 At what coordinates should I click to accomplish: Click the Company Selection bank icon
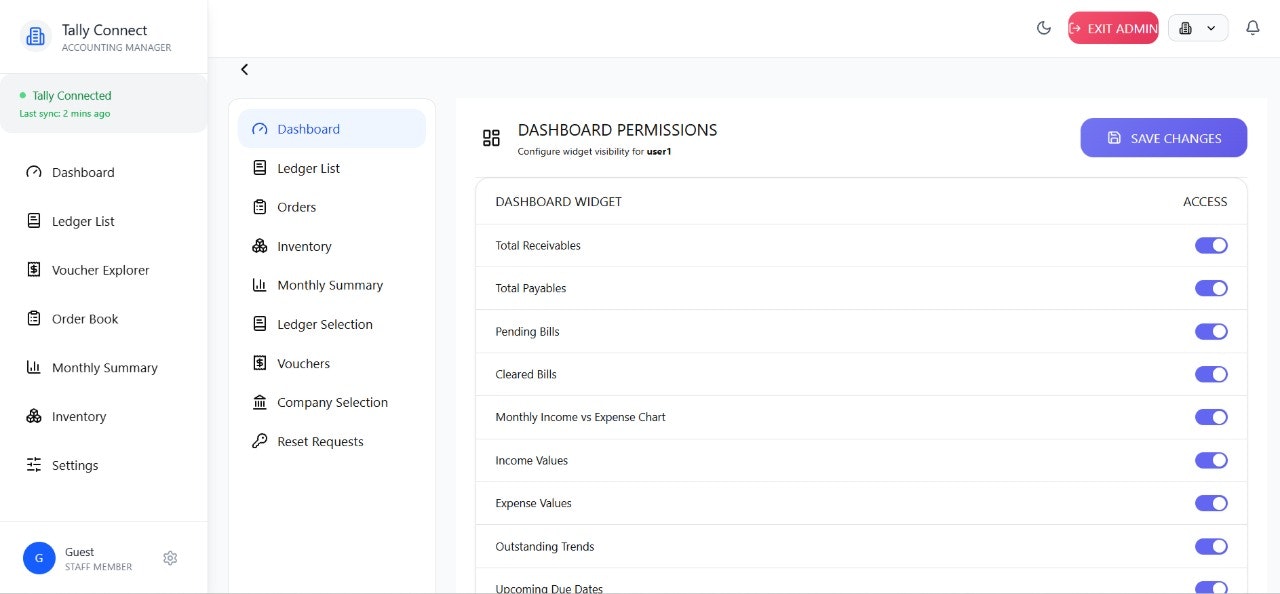[x=260, y=402]
